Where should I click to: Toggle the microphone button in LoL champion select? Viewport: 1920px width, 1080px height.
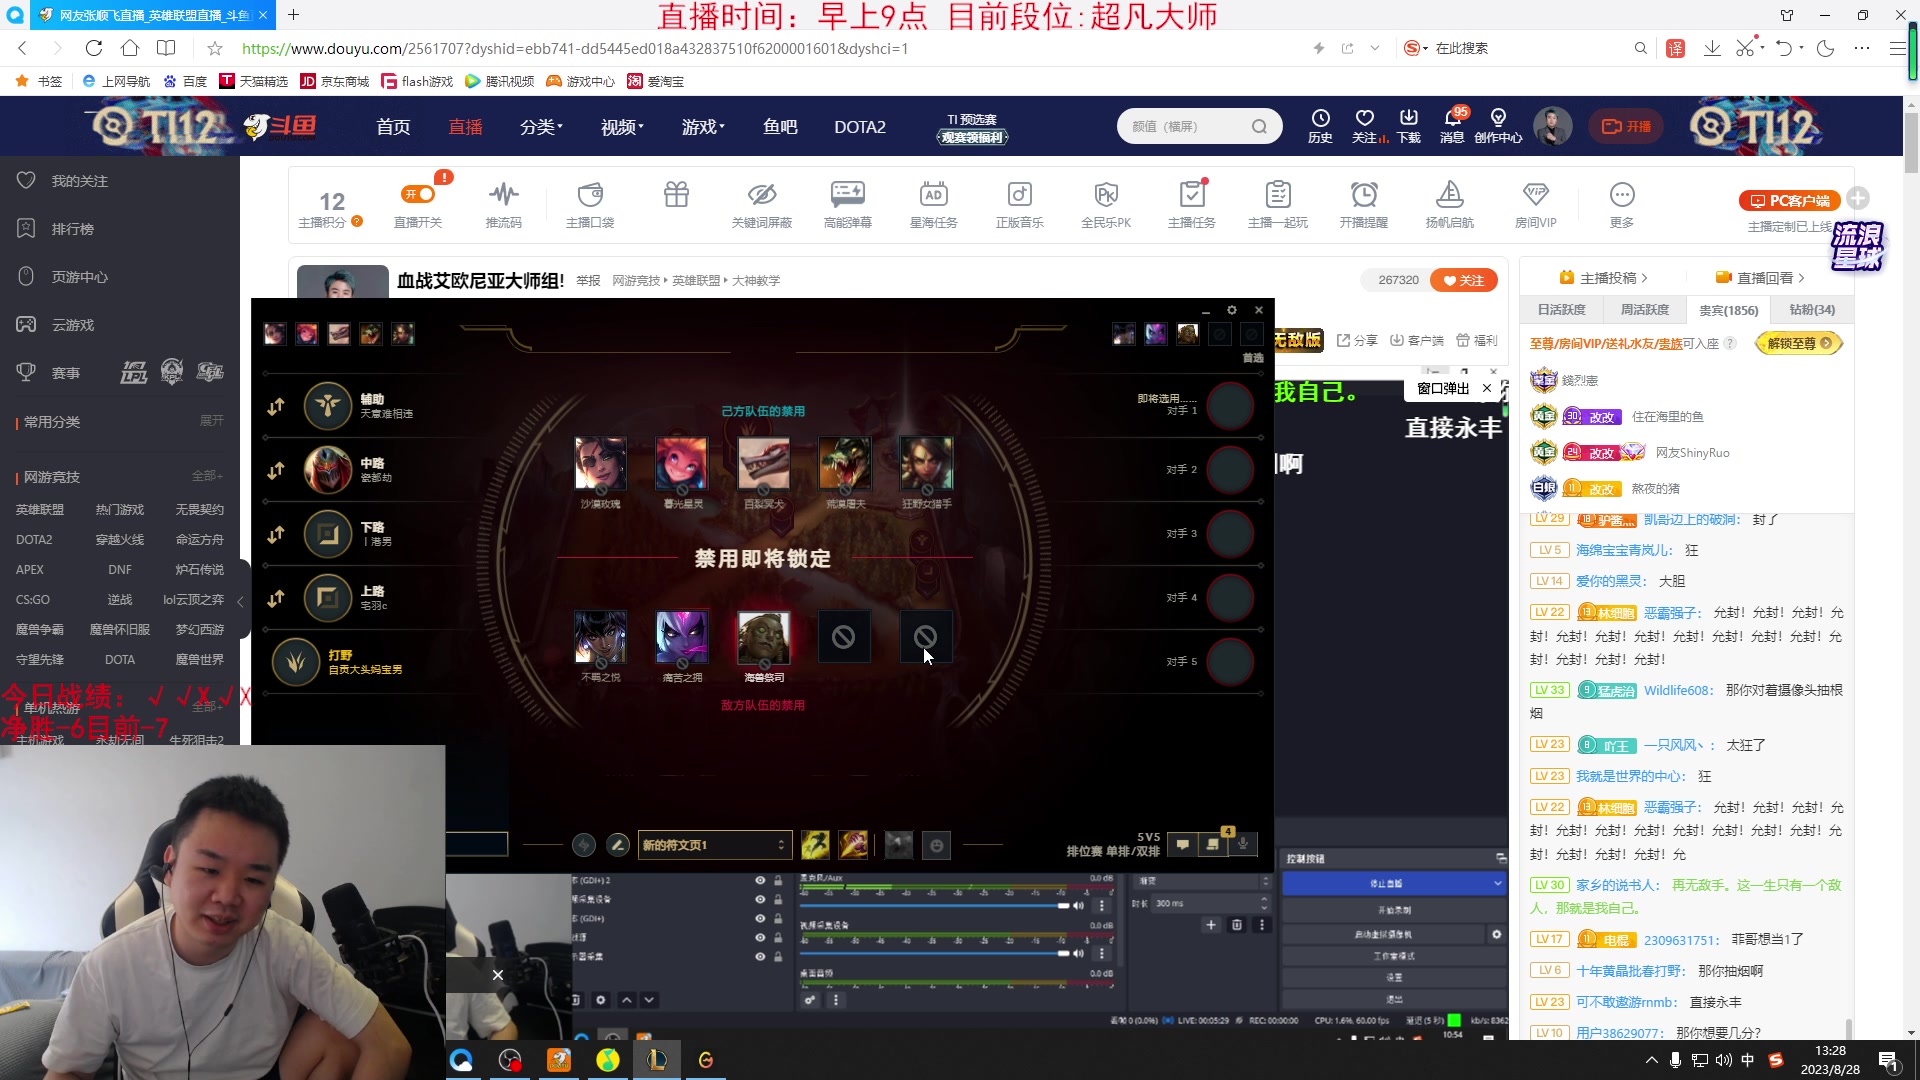coord(1243,844)
